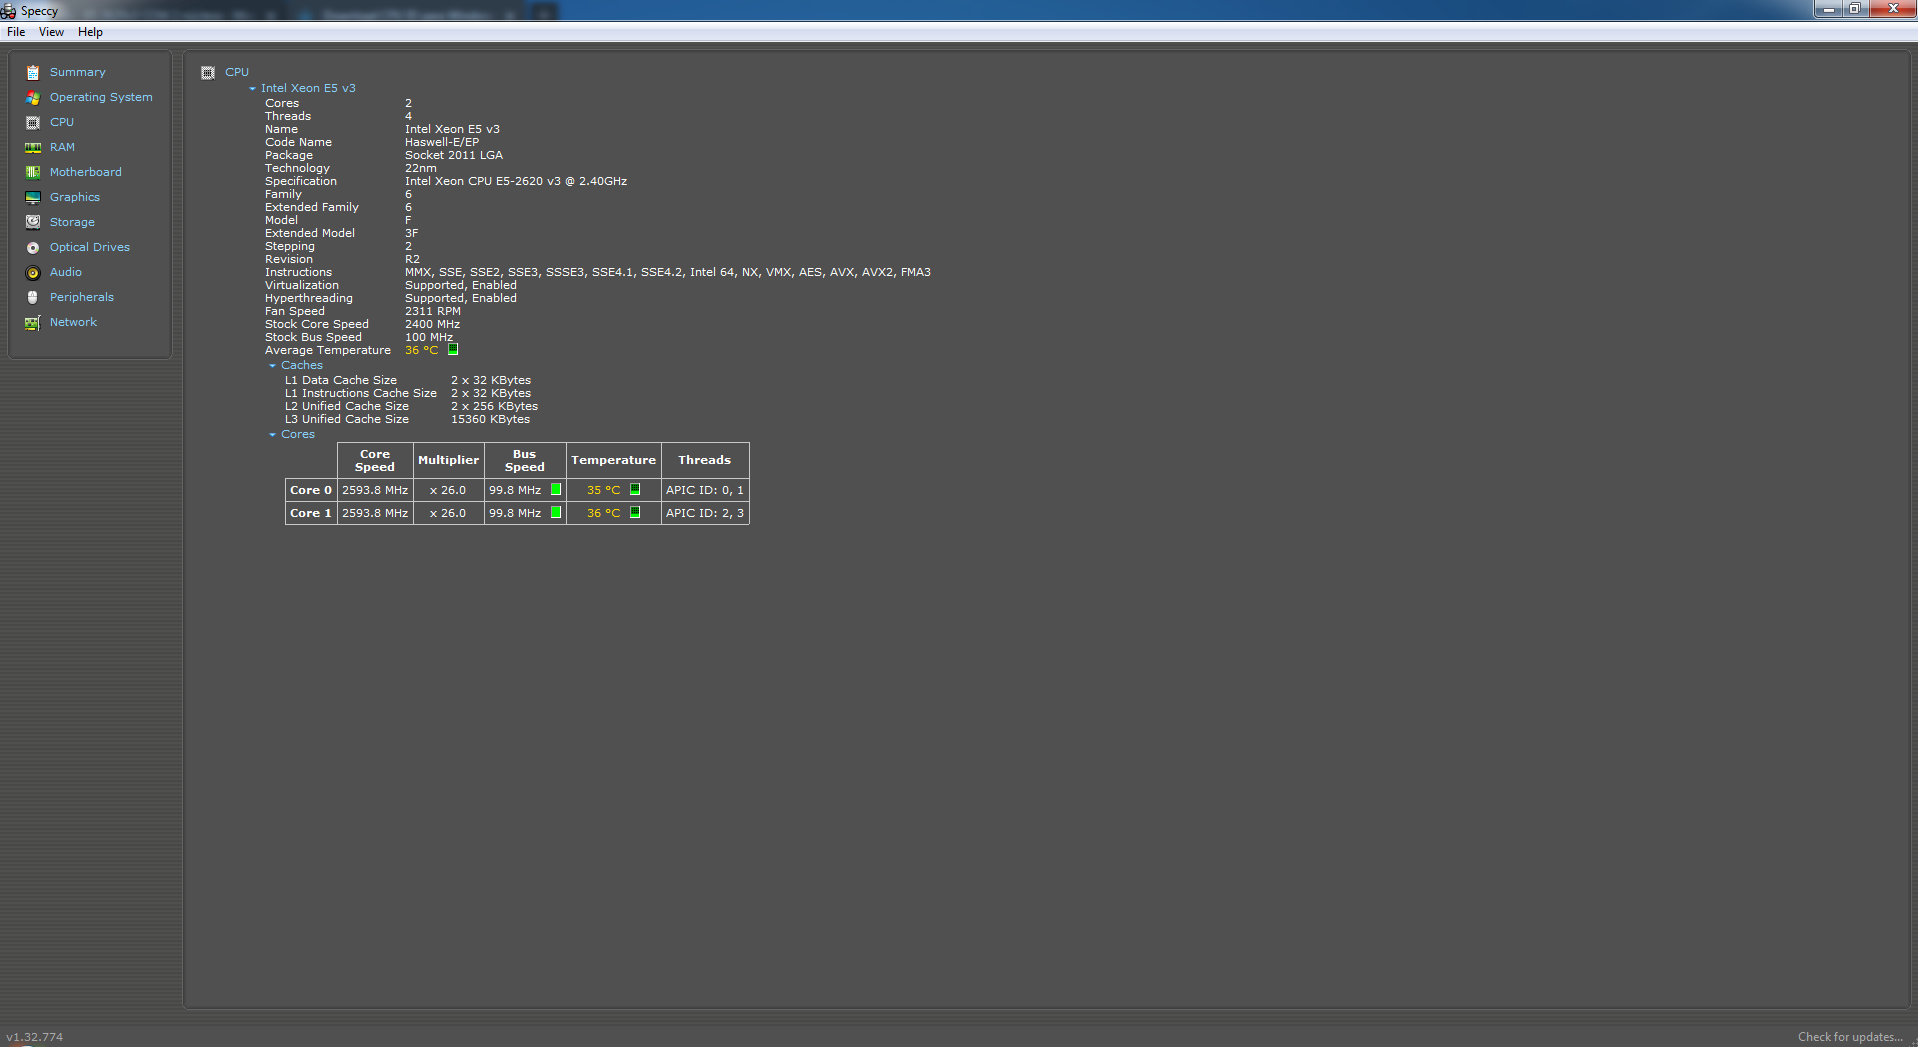Click the Summary sidebar icon
Viewport: 1918px width, 1047px height.
pyautogui.click(x=33, y=72)
